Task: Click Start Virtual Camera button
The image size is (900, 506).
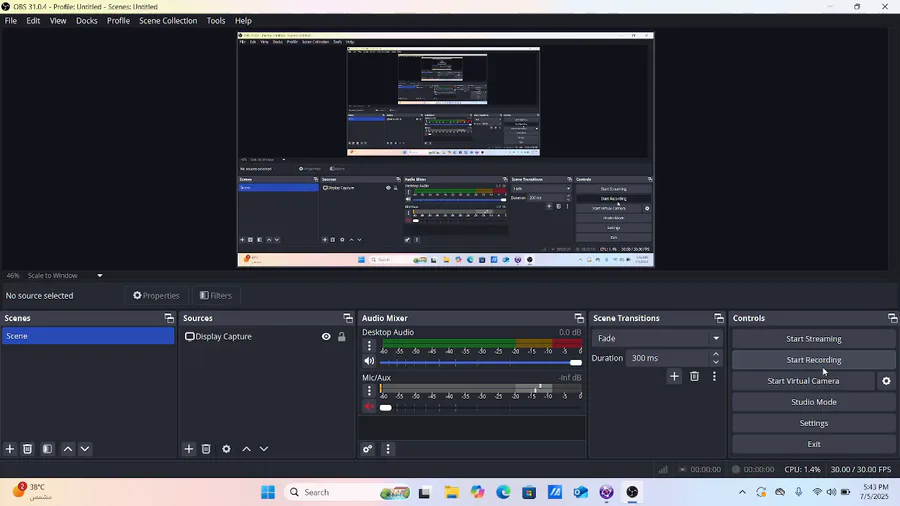Action: (x=803, y=381)
